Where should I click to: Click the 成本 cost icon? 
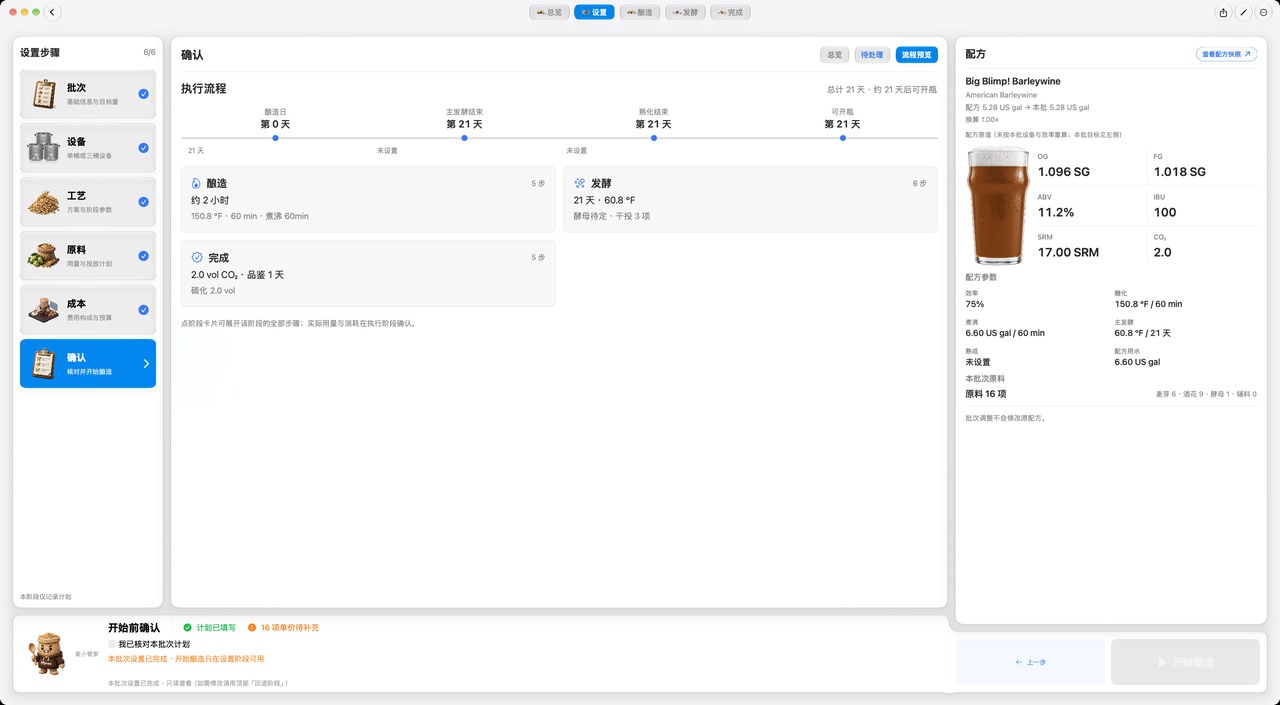click(44, 310)
